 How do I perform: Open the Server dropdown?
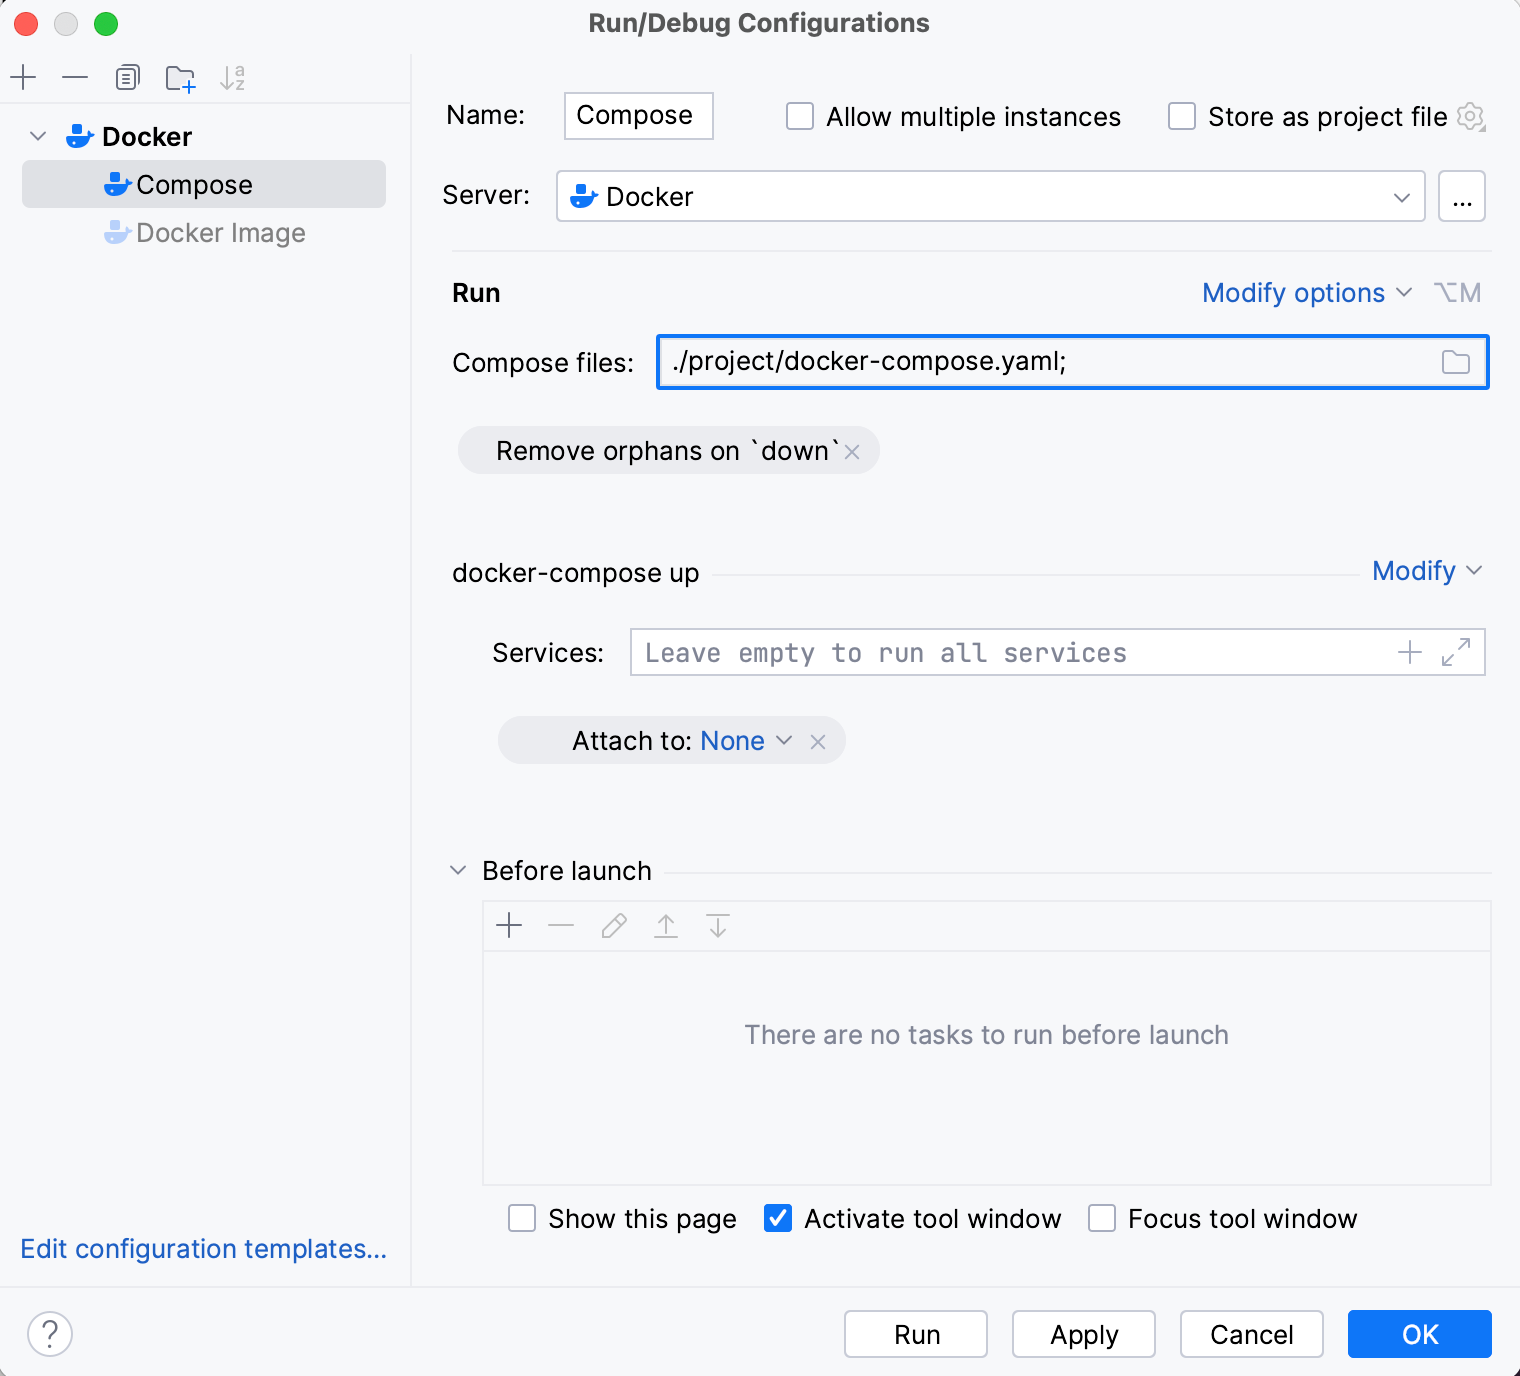(x=1401, y=196)
